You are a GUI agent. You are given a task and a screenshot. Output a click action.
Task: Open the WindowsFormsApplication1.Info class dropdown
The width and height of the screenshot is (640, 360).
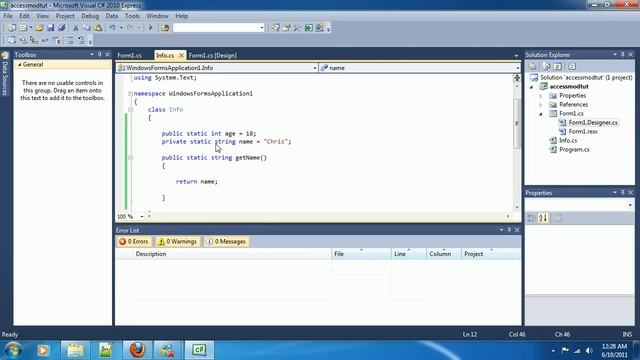click(x=315, y=68)
